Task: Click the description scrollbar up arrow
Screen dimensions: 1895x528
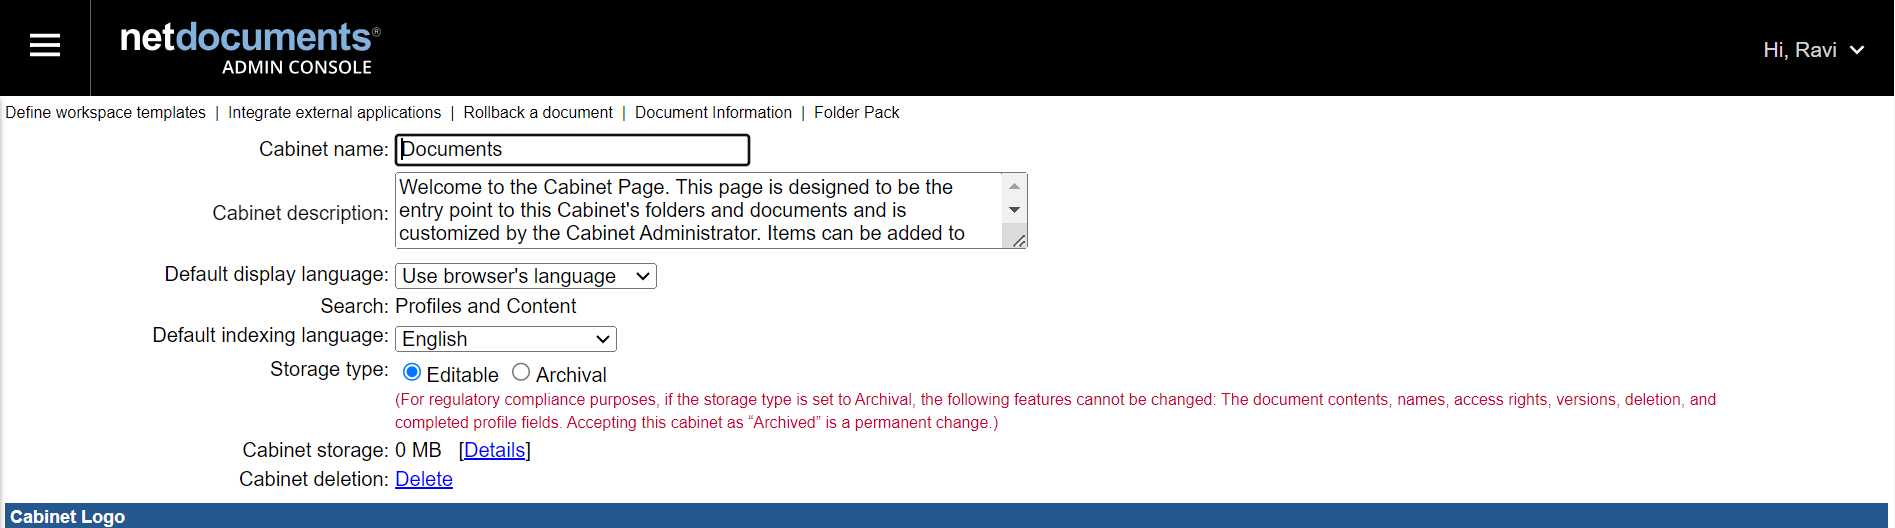Action: click(x=1014, y=186)
